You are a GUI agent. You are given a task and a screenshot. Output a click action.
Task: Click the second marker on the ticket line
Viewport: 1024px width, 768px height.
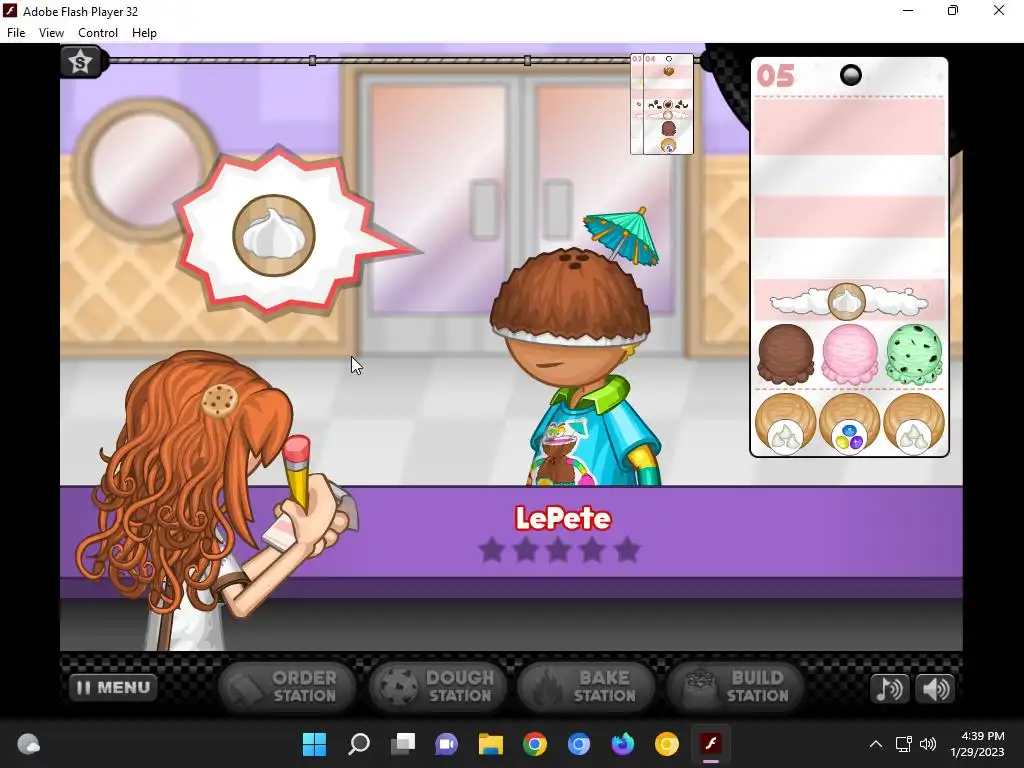click(527, 61)
